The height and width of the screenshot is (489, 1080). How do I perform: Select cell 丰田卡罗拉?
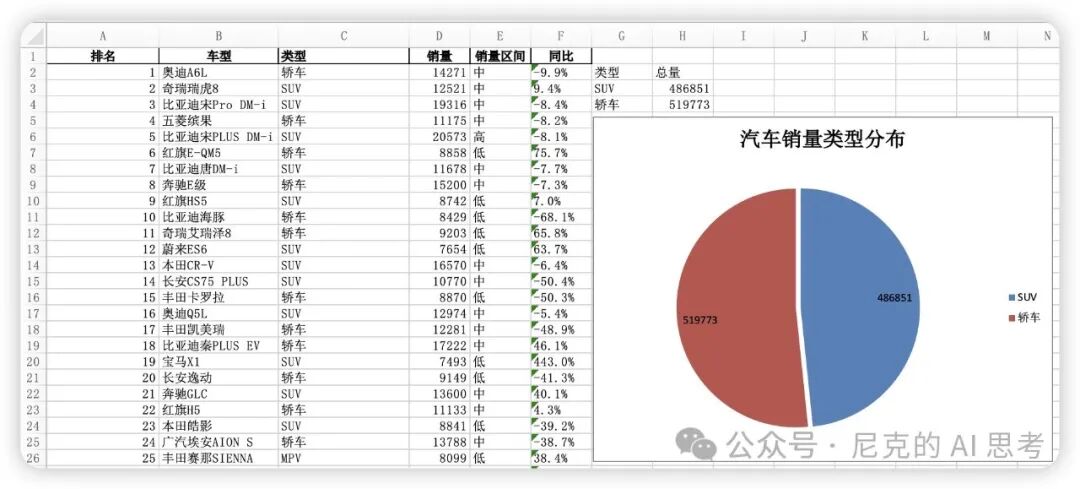click(218, 298)
